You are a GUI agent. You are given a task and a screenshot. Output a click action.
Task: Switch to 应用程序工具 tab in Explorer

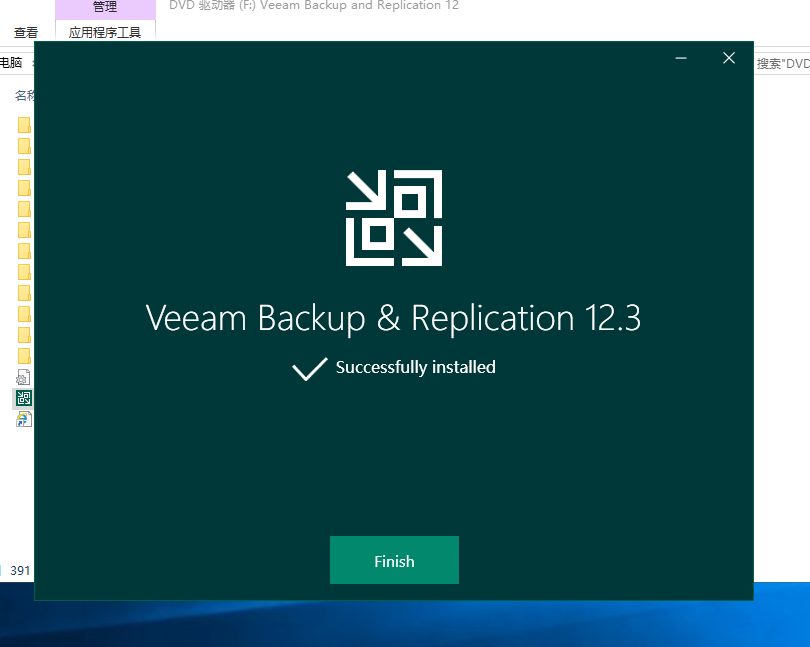(x=105, y=32)
